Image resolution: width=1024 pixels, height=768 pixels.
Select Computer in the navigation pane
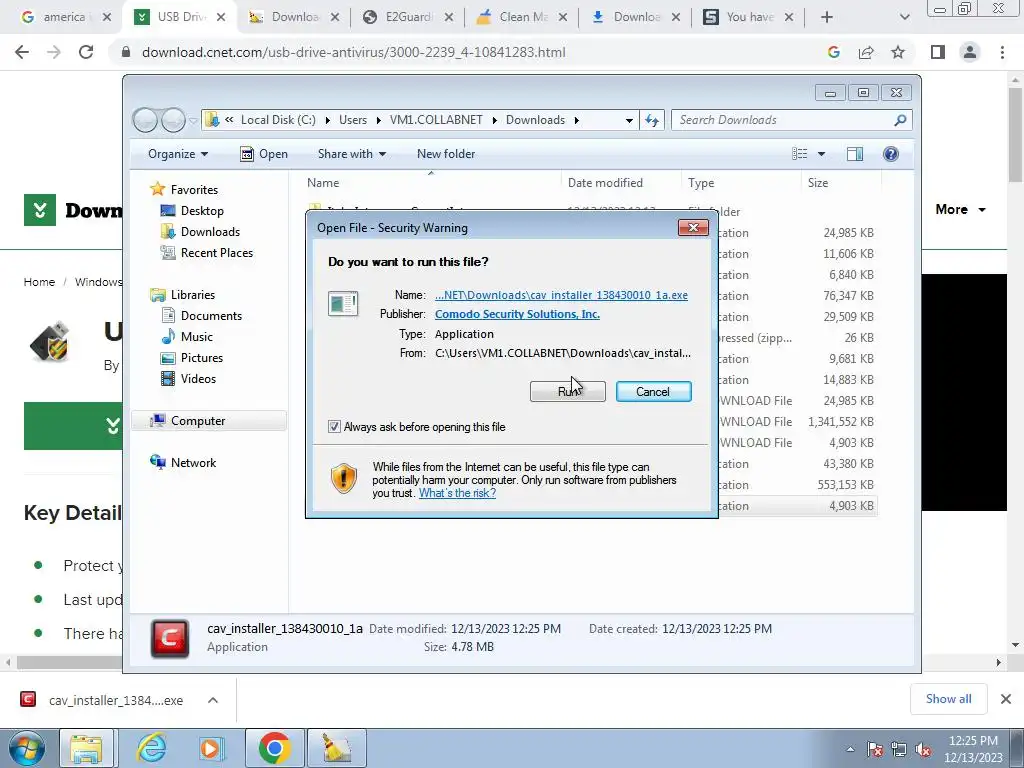coord(198,421)
